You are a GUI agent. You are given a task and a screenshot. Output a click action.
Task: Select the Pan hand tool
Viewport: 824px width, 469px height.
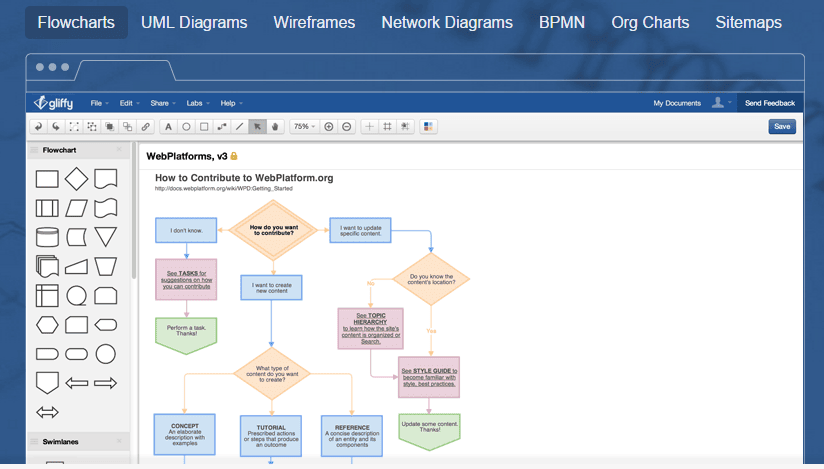tap(275, 127)
